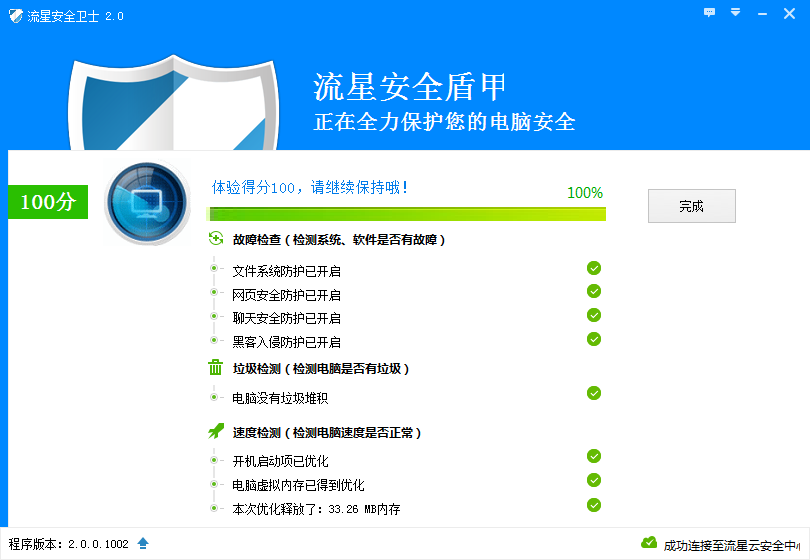Image resolution: width=810 pixels, height=560 pixels.
Task: Select the 黑客入侵防护已开启 row text
Action: (x=287, y=342)
